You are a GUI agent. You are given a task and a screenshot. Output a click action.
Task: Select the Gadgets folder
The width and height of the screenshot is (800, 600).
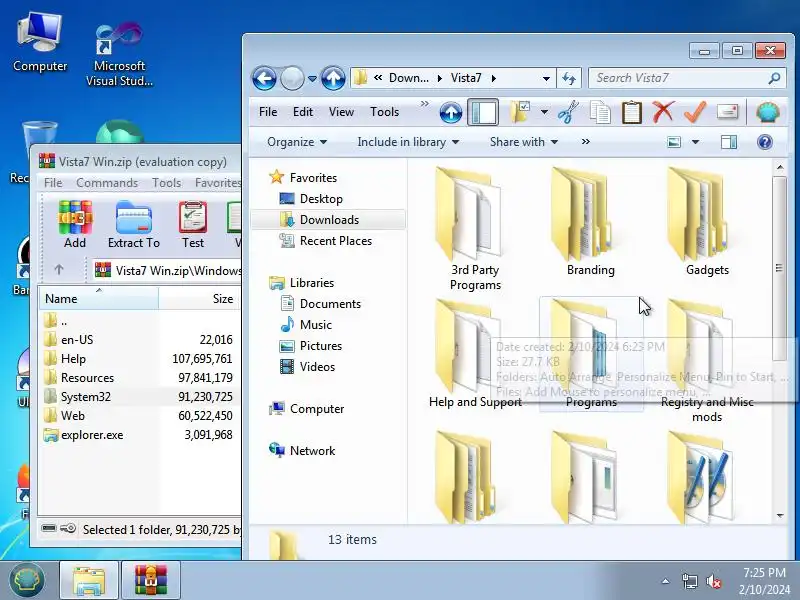pyautogui.click(x=707, y=222)
